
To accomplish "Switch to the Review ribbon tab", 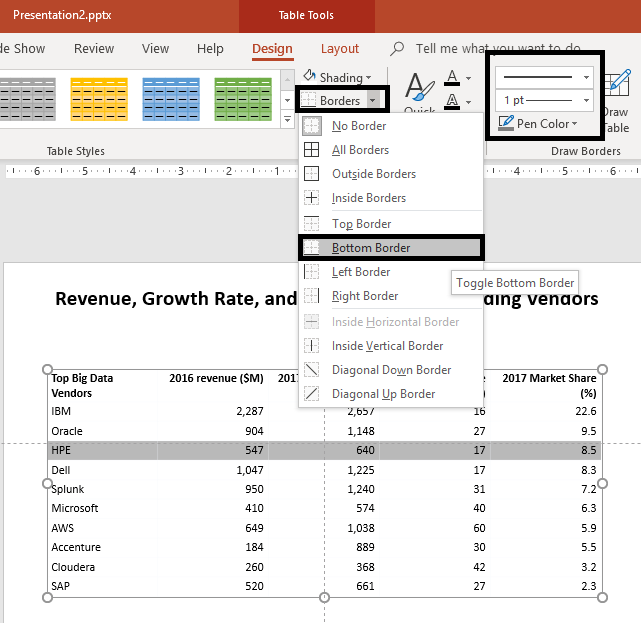I will tap(94, 49).
